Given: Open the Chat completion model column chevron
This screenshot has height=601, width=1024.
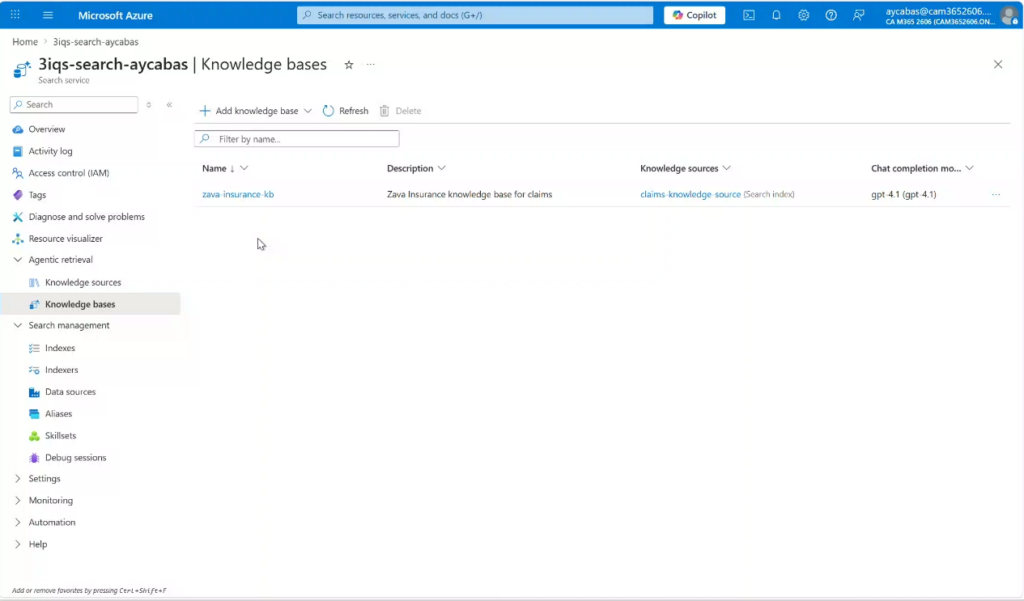Looking at the screenshot, I should click(969, 168).
